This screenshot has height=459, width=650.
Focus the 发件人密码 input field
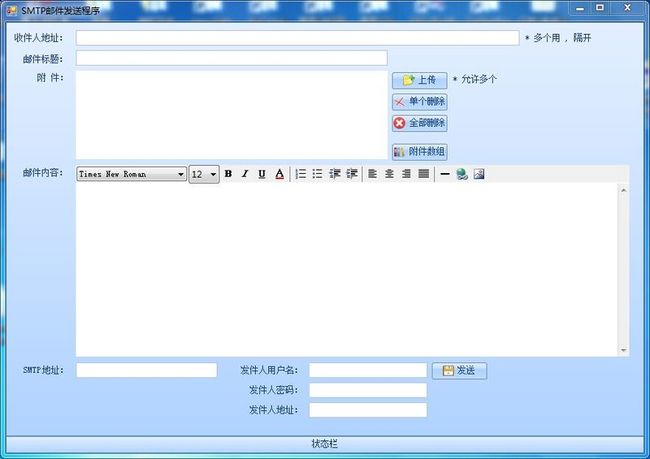(368, 390)
